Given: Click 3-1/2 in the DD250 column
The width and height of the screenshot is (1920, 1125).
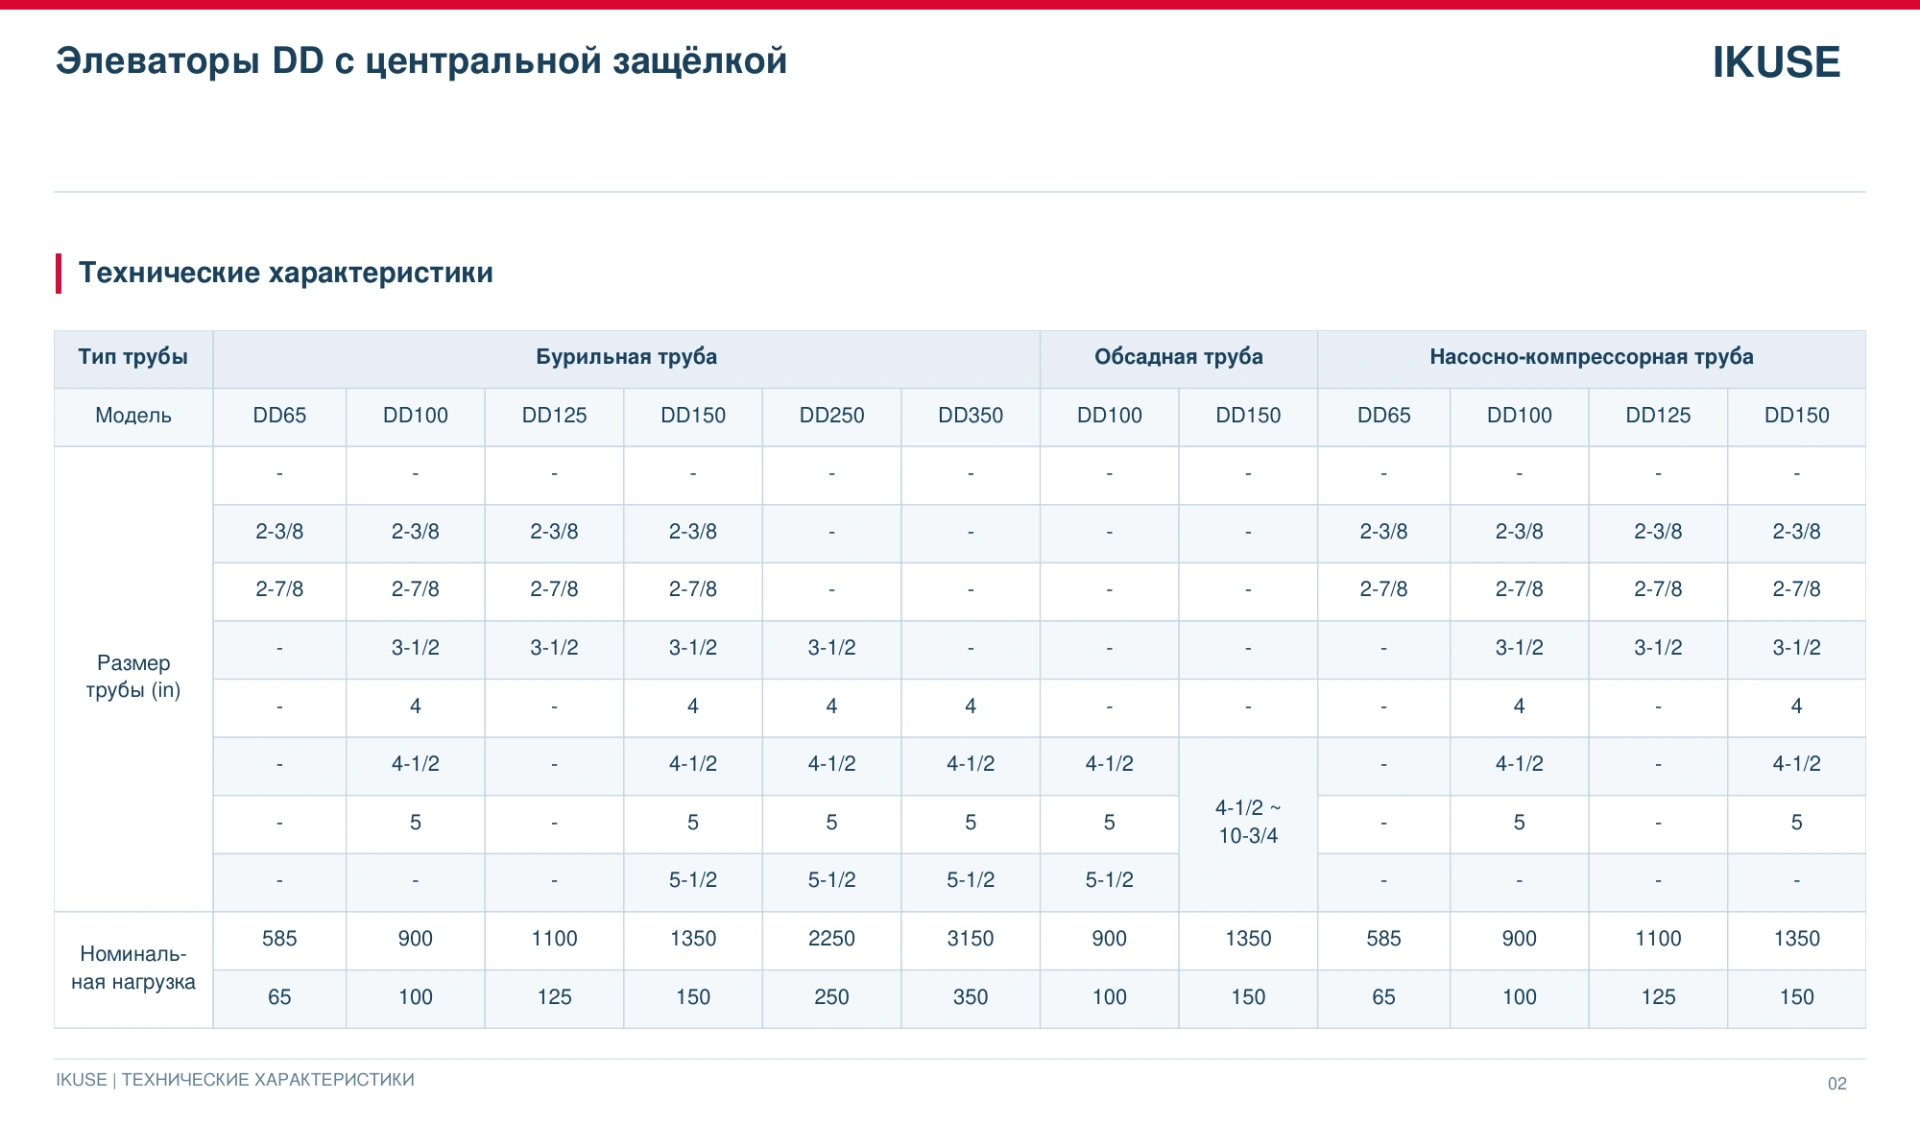Looking at the screenshot, I should (x=831, y=648).
